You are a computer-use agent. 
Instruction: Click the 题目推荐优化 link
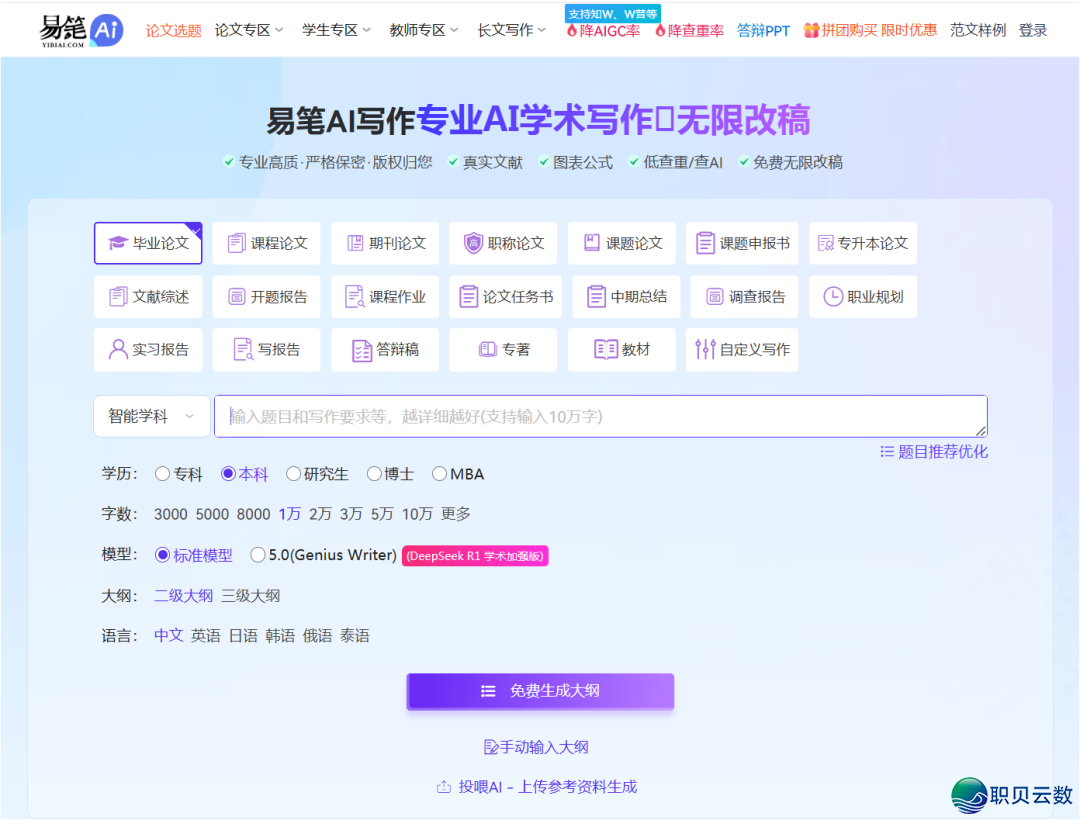934,452
